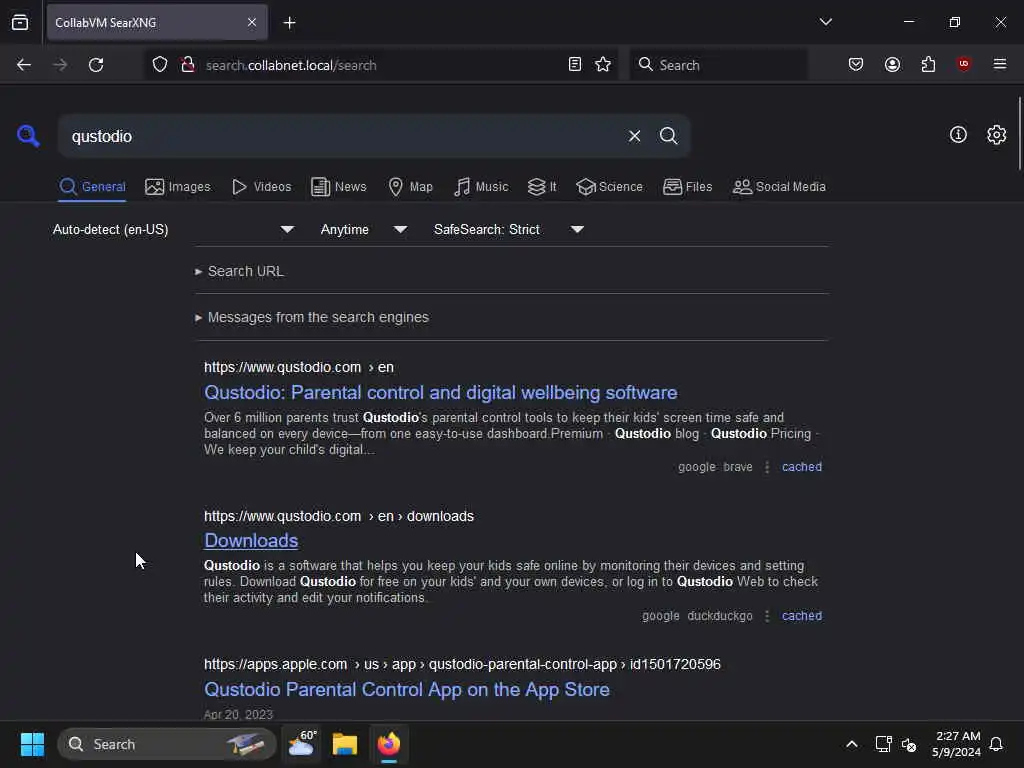The width and height of the screenshot is (1024, 768).
Task: Open the clock showing 2:27 AM
Action: (x=957, y=744)
